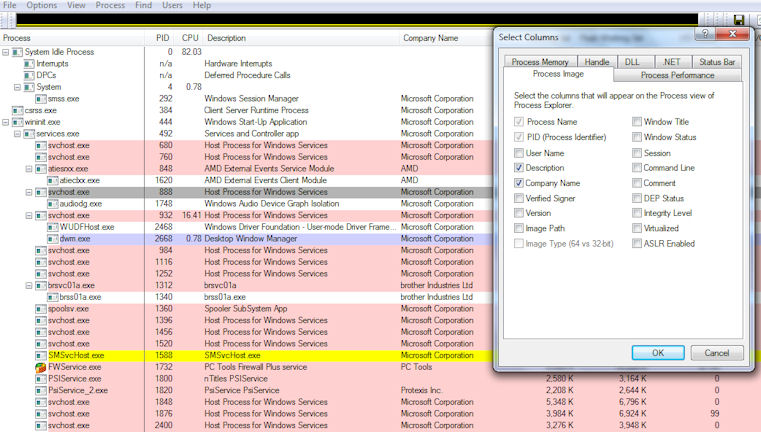This screenshot has height=432, width=761.
Task: Cancel the Select Columns dialog
Action: coord(717,353)
